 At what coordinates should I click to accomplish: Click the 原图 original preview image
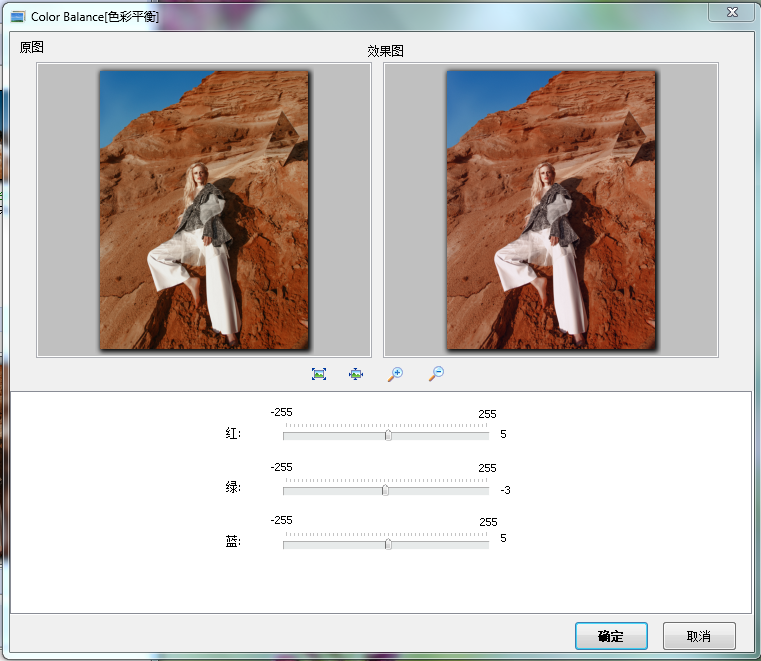point(204,210)
